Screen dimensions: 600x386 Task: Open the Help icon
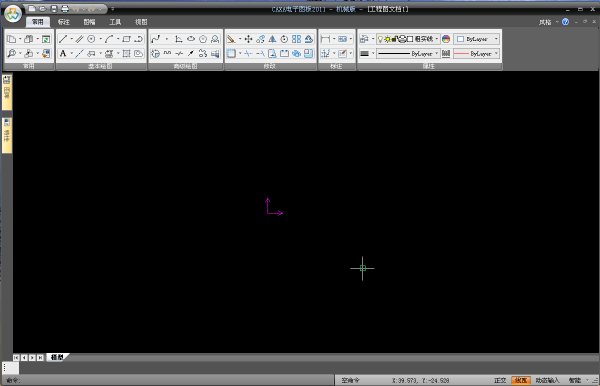(x=565, y=22)
